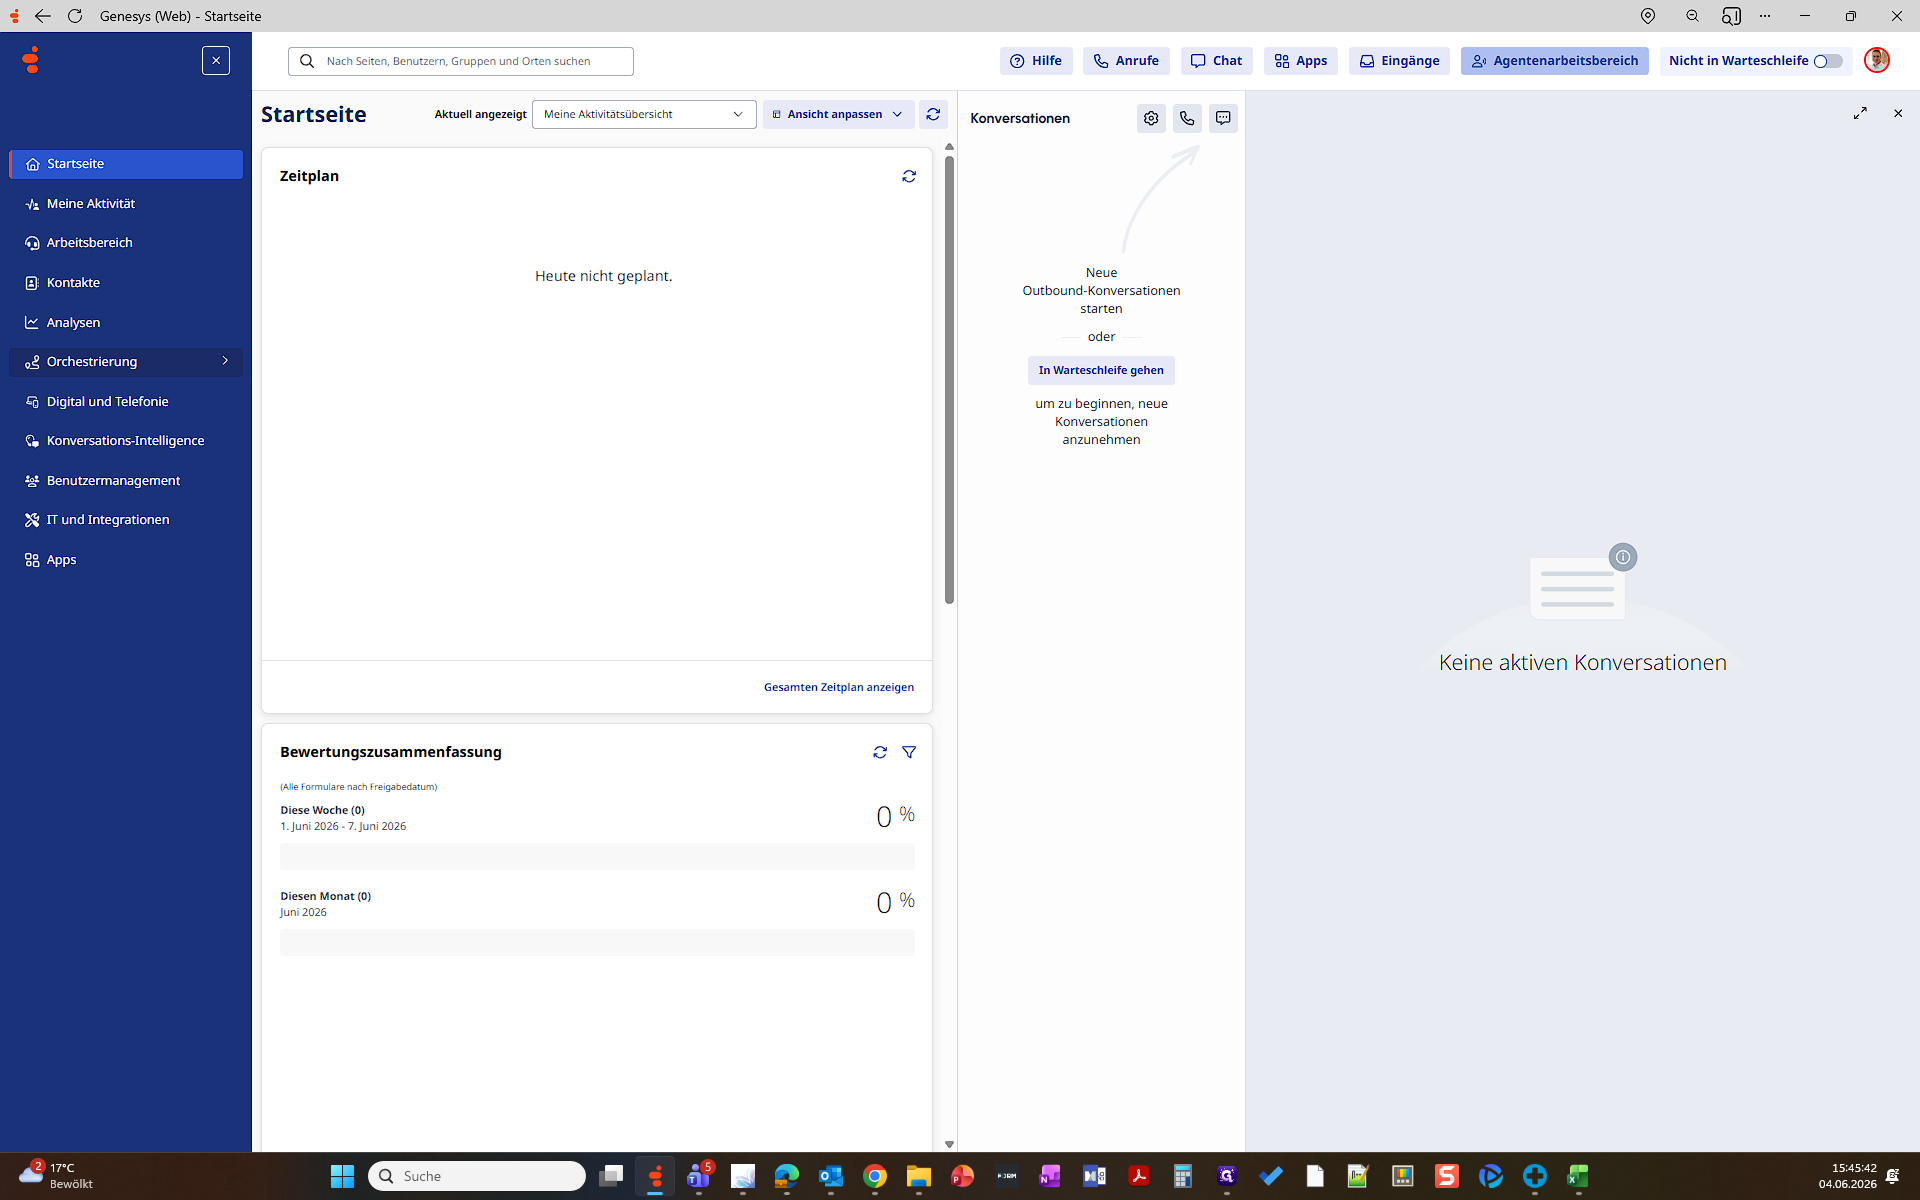Open the cast/device icon in title bar
The image size is (1920, 1200).
pyautogui.click(x=1731, y=16)
